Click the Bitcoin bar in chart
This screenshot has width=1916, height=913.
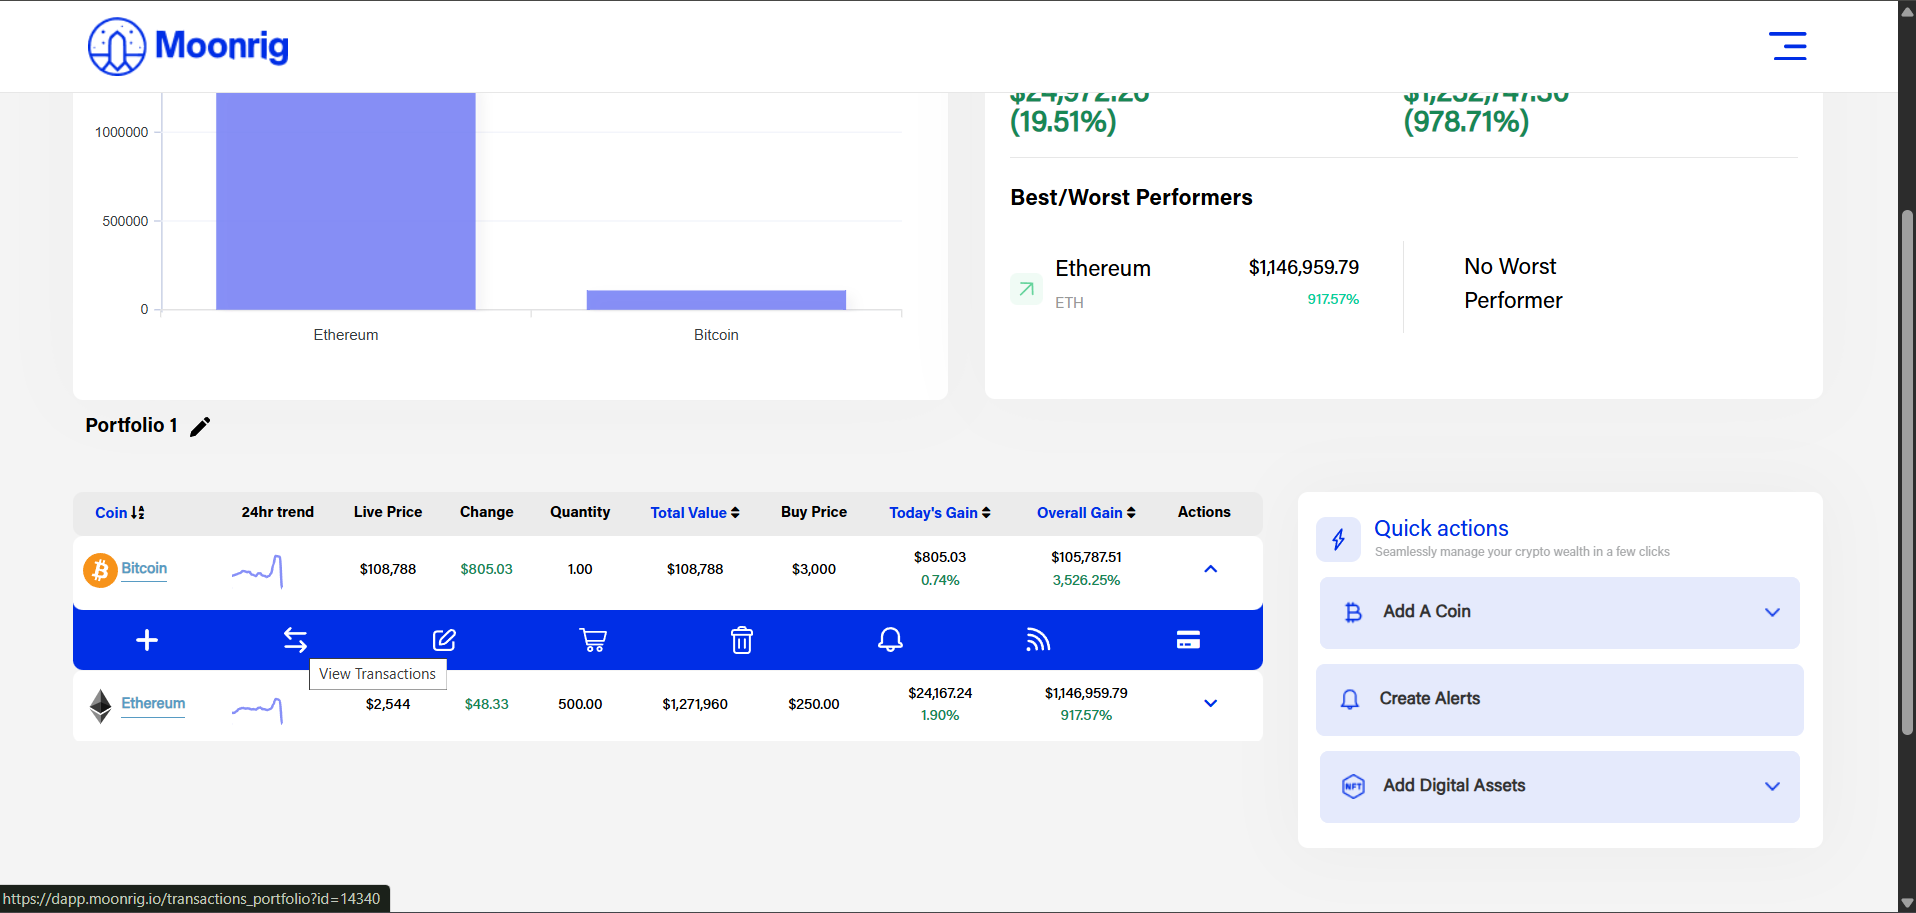716,300
